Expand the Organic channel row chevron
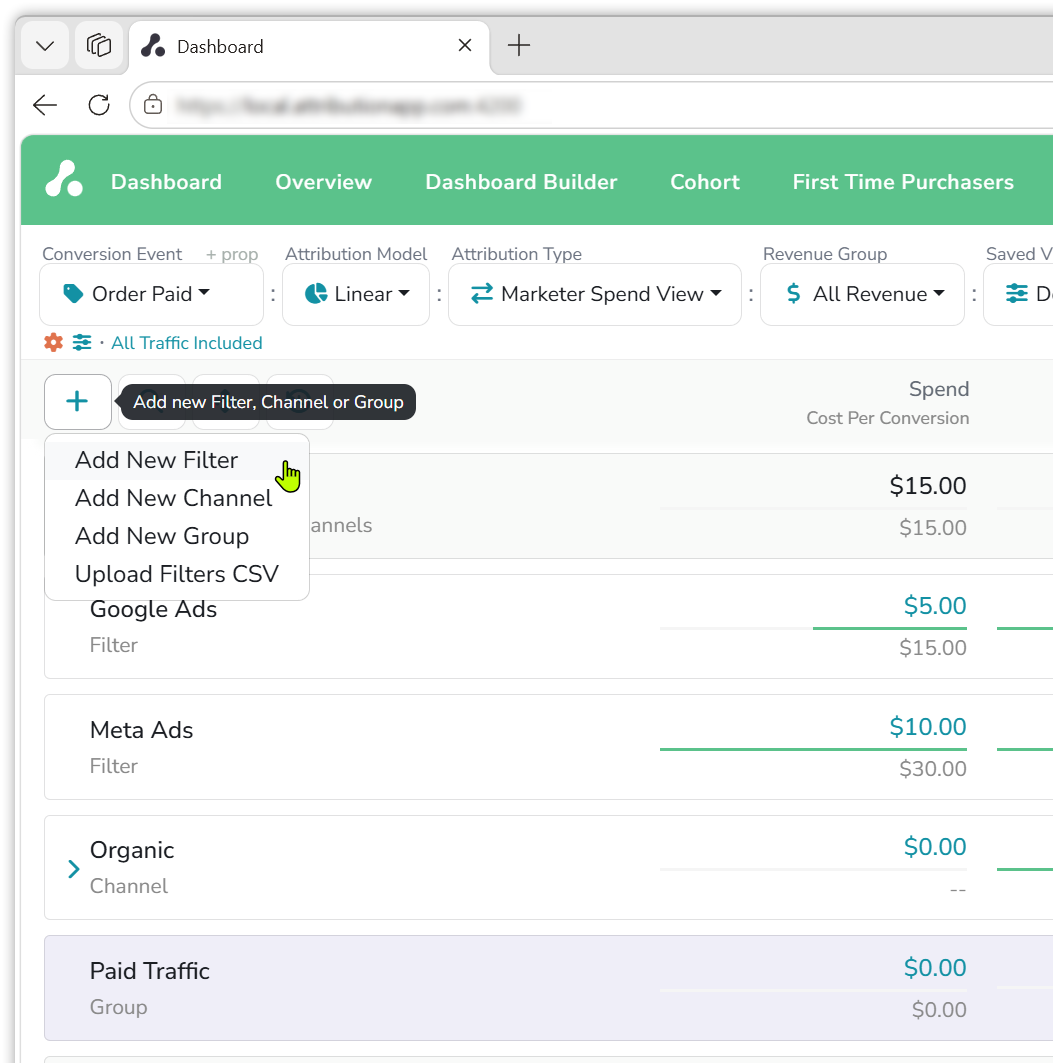 point(74,868)
